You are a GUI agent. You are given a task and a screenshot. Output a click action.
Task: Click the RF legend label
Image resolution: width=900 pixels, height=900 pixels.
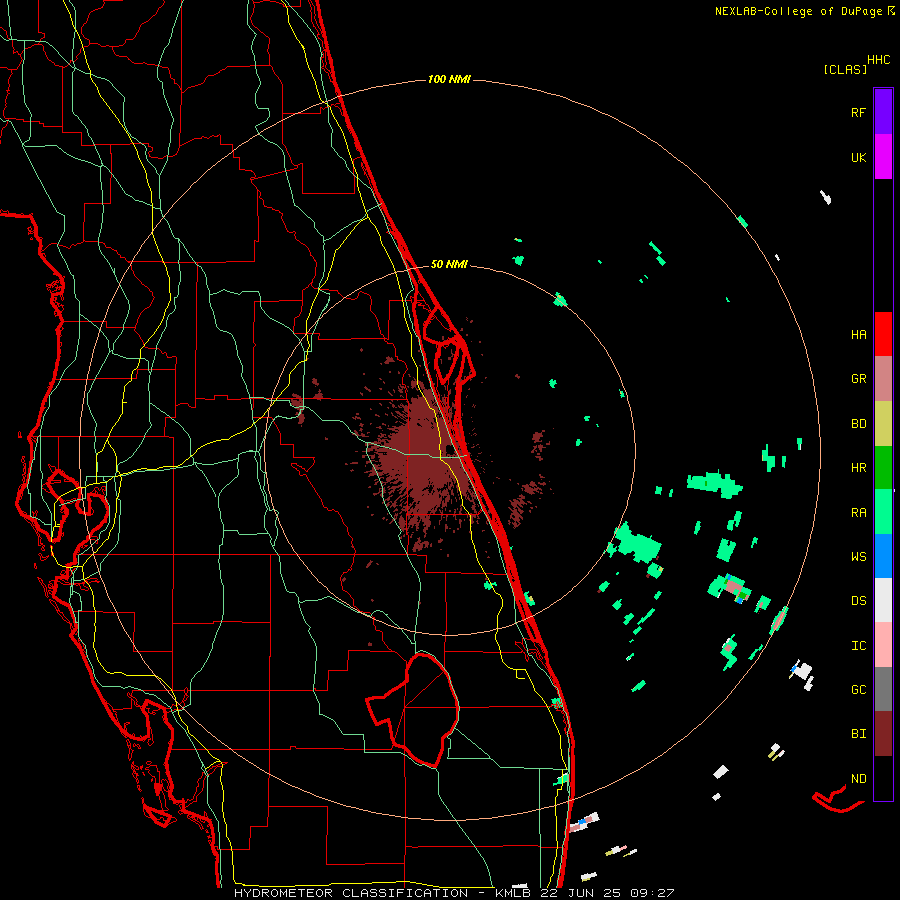(858, 112)
